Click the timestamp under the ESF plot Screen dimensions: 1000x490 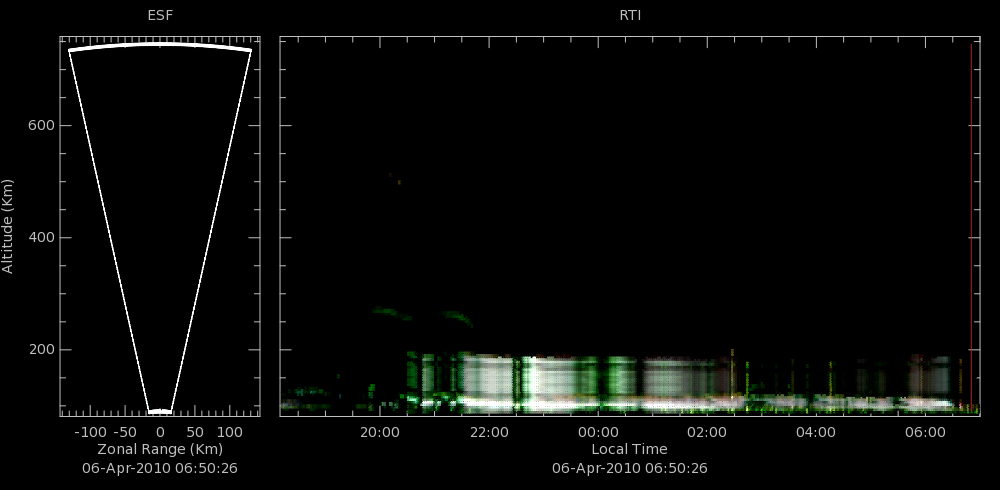[160, 468]
